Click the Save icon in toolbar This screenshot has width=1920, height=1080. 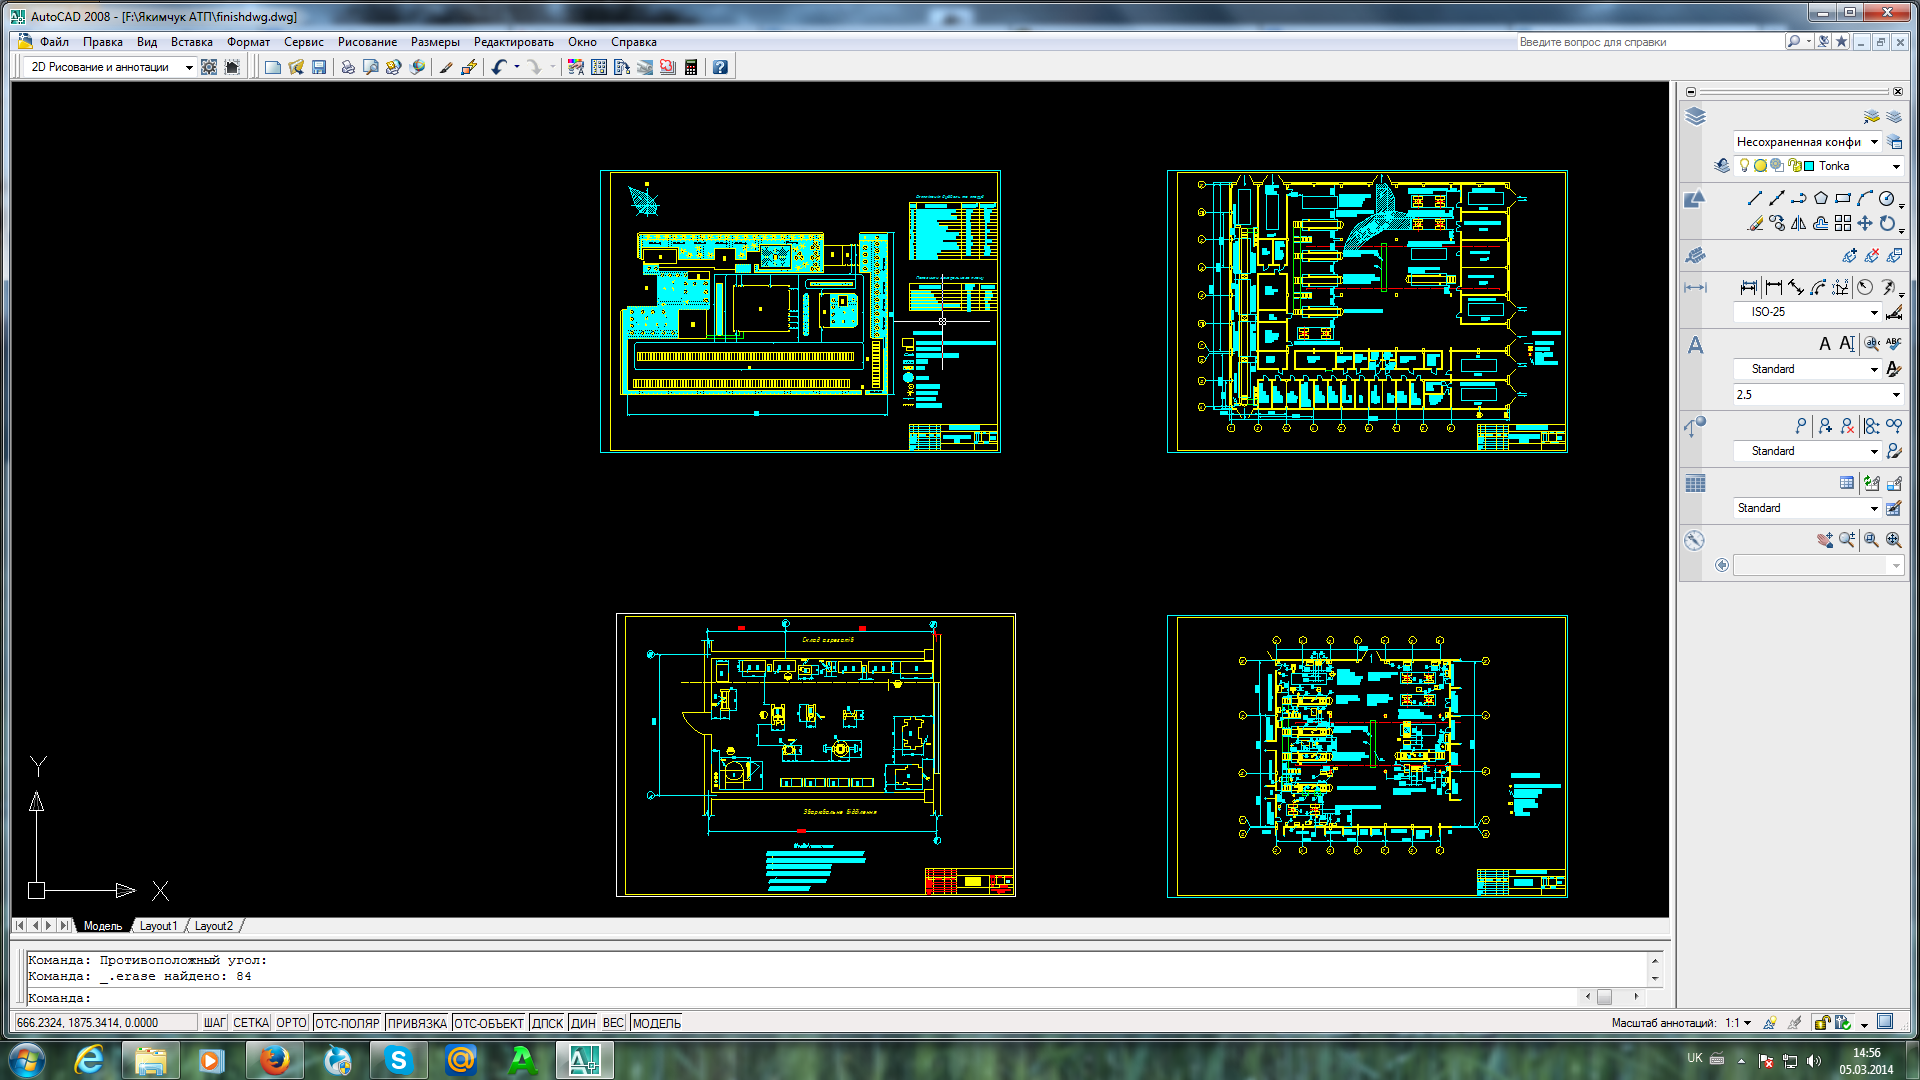[319, 67]
